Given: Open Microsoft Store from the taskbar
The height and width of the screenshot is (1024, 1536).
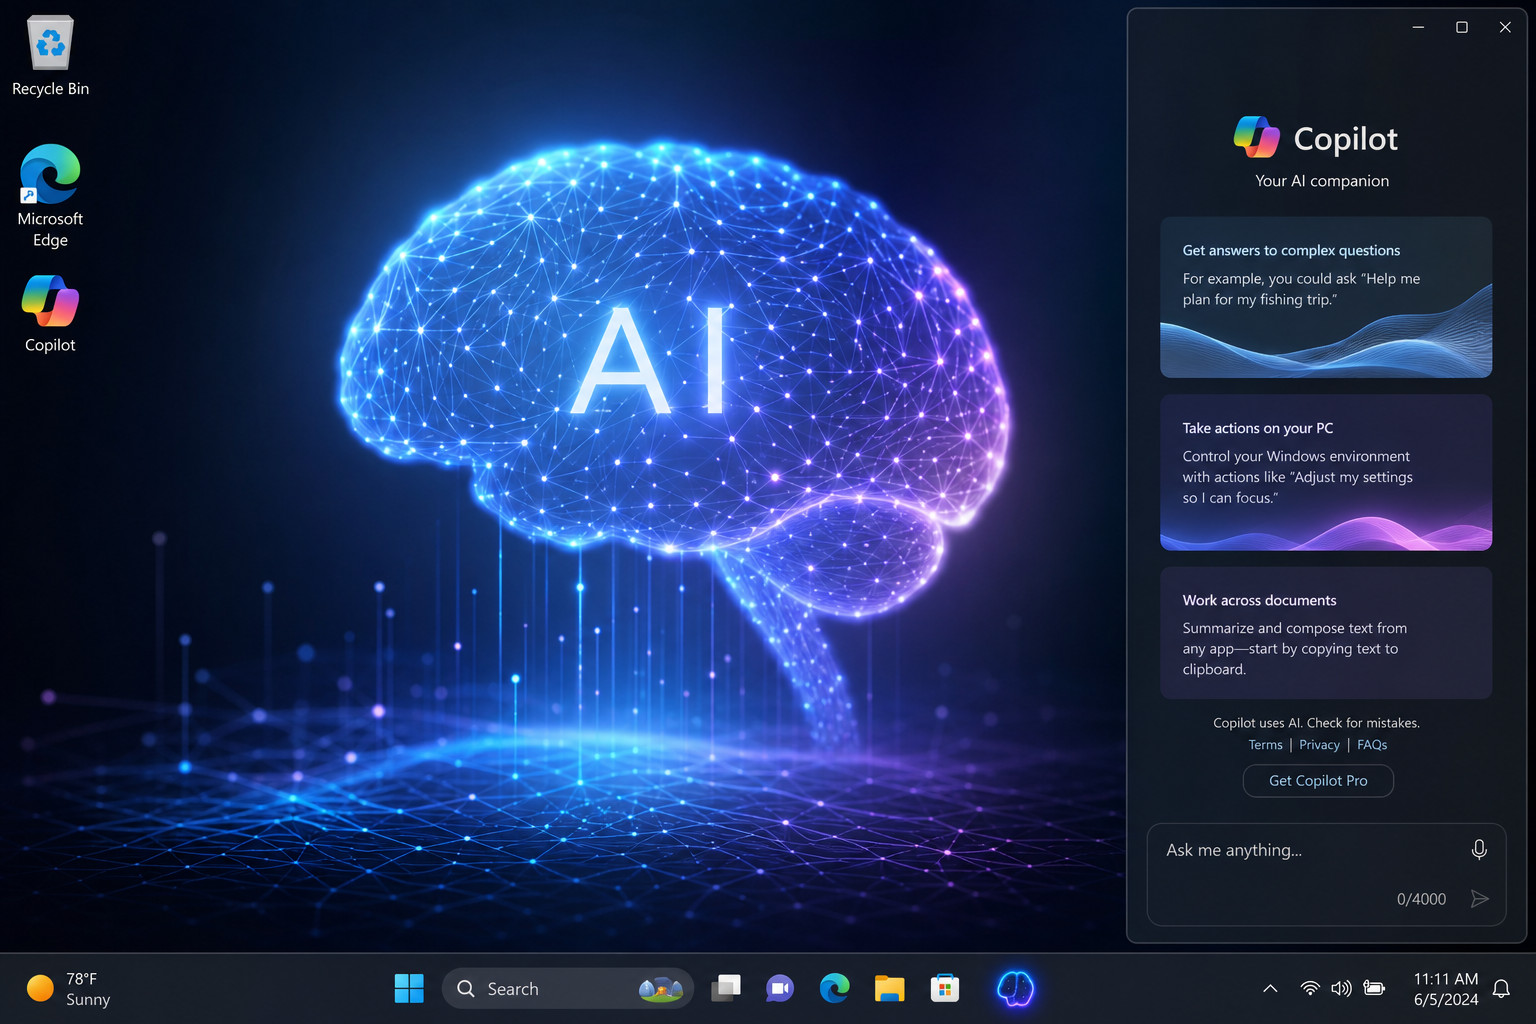Looking at the screenshot, I should tap(944, 988).
